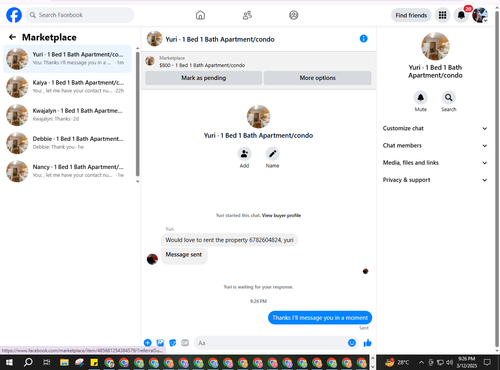Choose a GIF from the composer
Image resolution: width=500 pixels, height=370 pixels.
[x=185, y=343]
